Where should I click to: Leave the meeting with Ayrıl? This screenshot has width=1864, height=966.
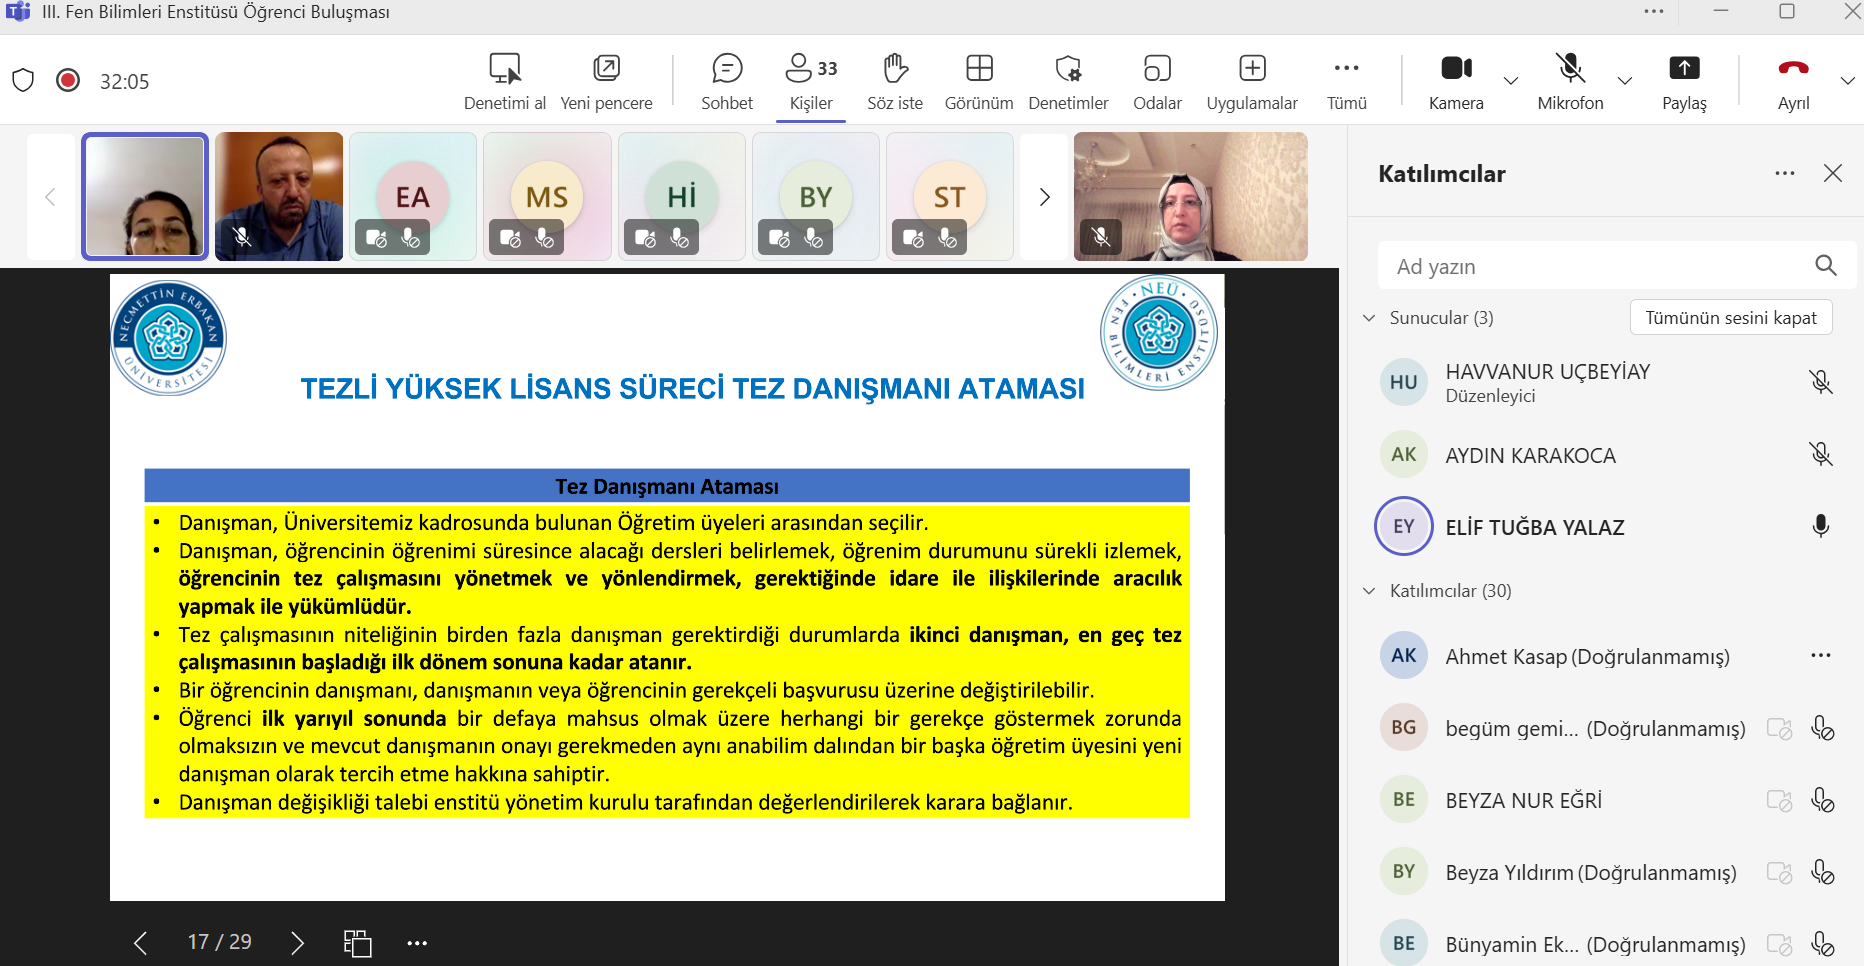point(1793,81)
